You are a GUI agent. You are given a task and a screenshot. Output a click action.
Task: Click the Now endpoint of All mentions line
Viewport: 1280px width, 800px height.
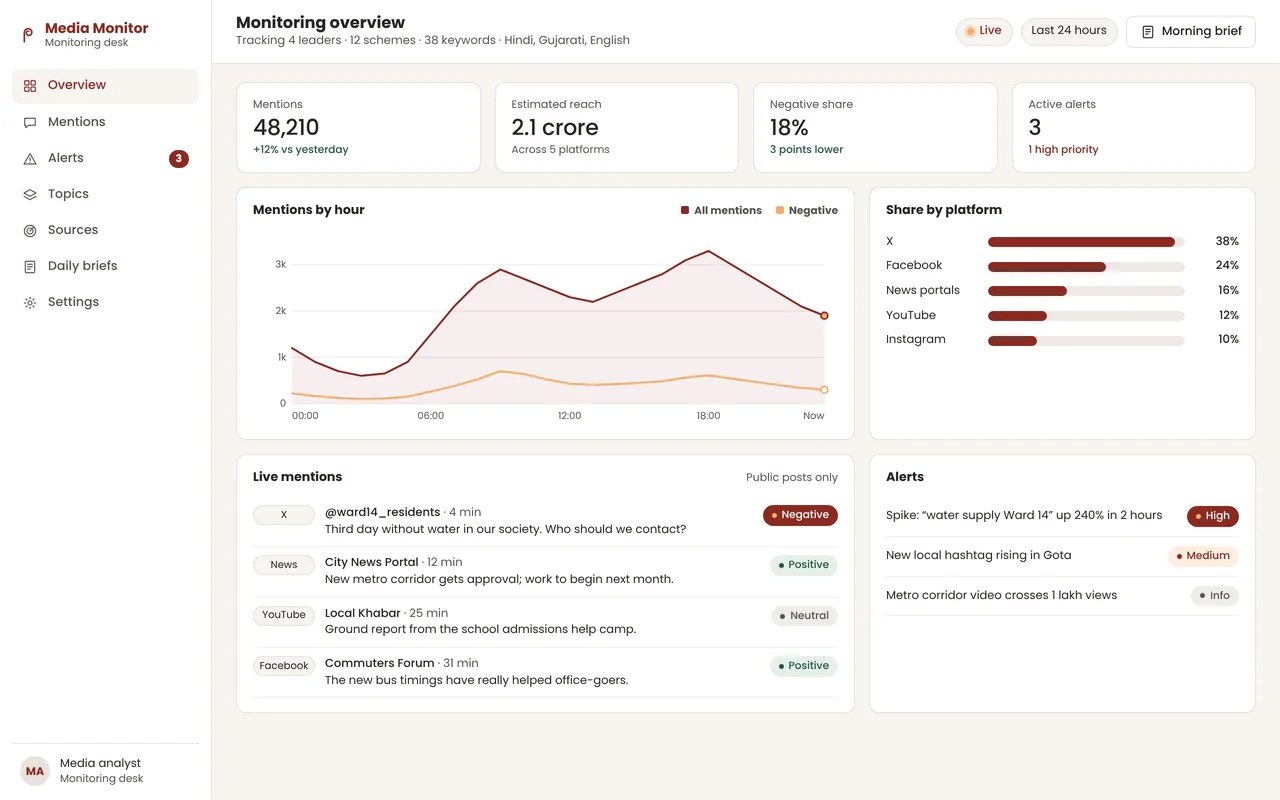pyautogui.click(x=824, y=316)
